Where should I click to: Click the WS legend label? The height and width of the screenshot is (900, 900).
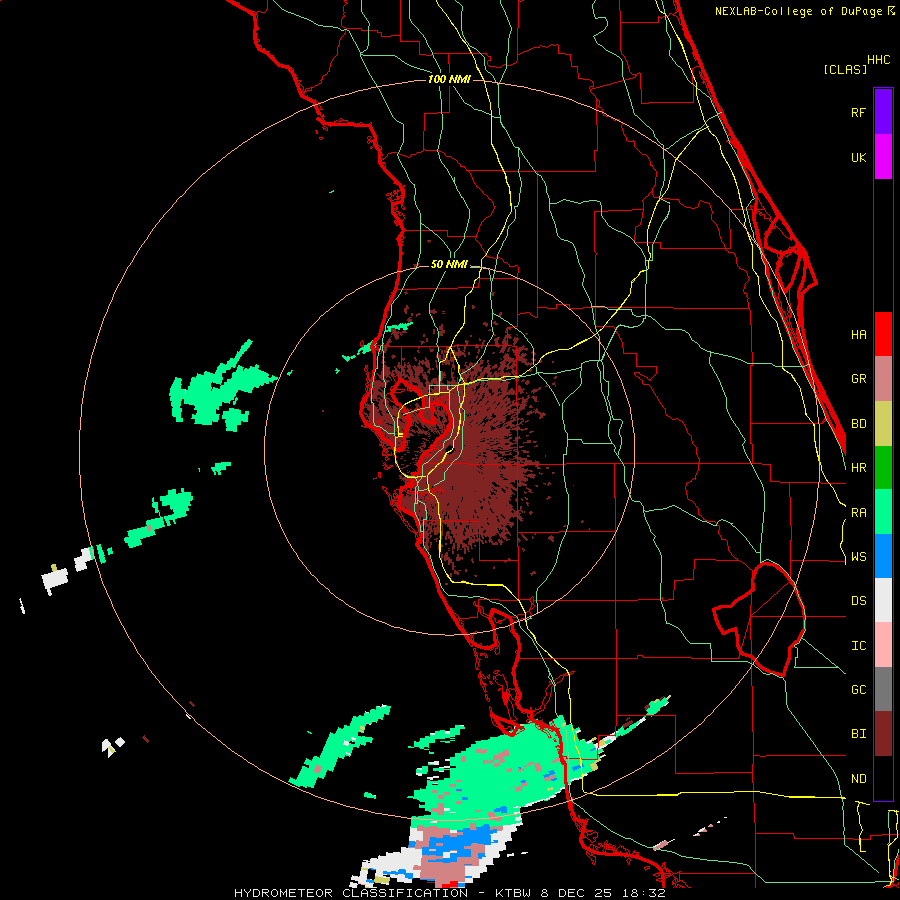tap(858, 557)
